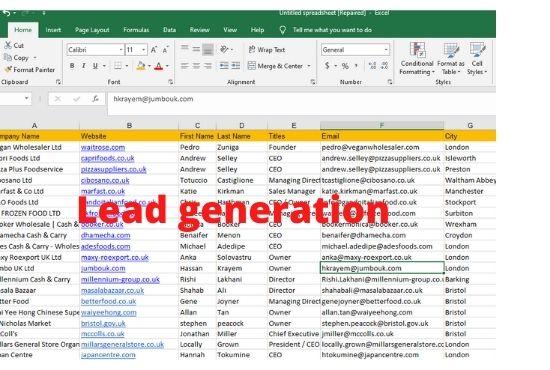Image resolution: width=550 pixels, height=370 pixels.
Task: Select the column F header
Action: [x=382, y=125]
